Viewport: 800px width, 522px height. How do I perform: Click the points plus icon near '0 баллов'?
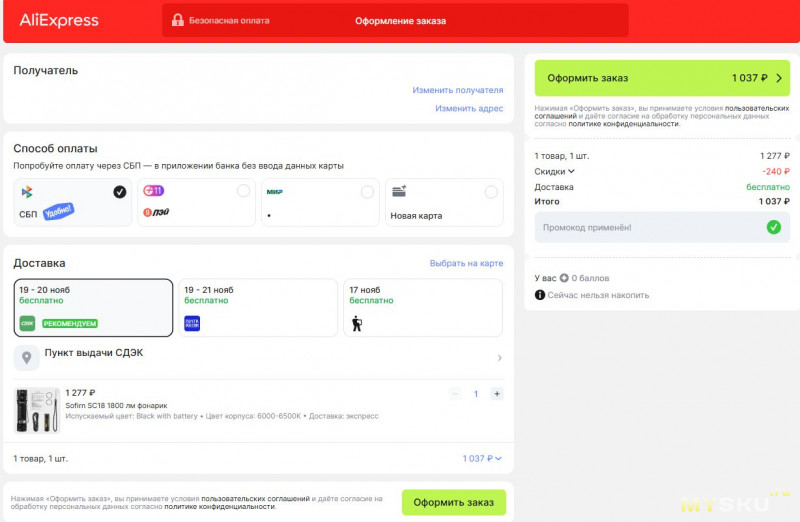(564, 278)
